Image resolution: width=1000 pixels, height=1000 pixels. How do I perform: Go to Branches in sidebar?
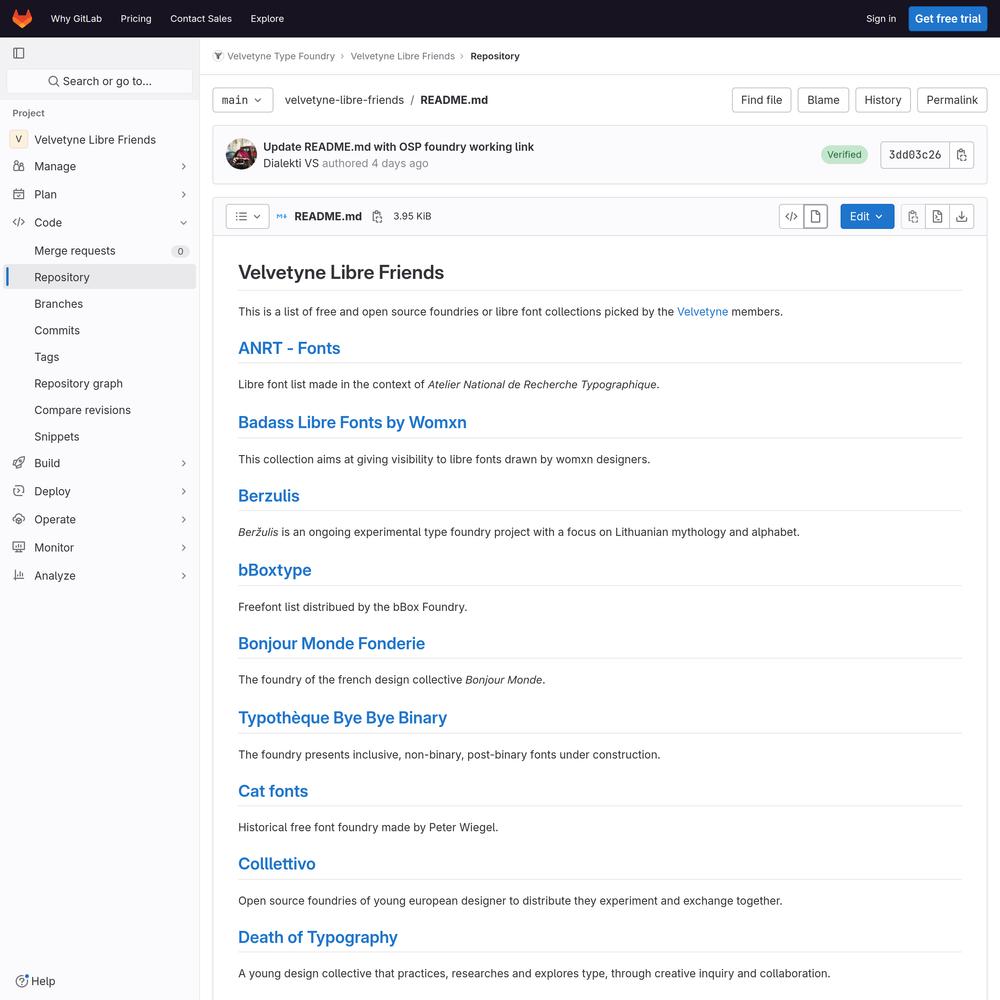tap(99, 304)
